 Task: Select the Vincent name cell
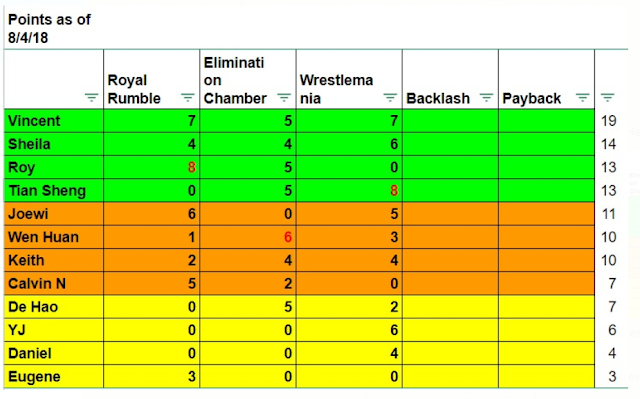tap(54, 121)
